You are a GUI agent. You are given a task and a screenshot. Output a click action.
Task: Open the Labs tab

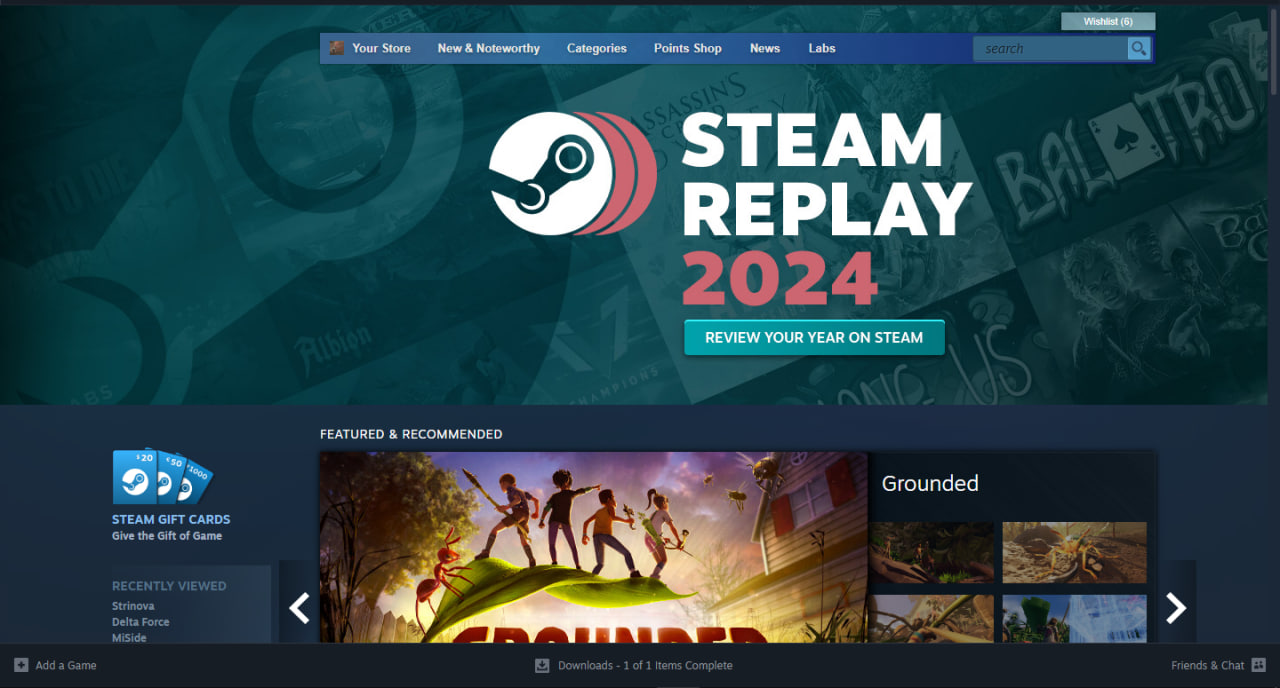coord(822,48)
